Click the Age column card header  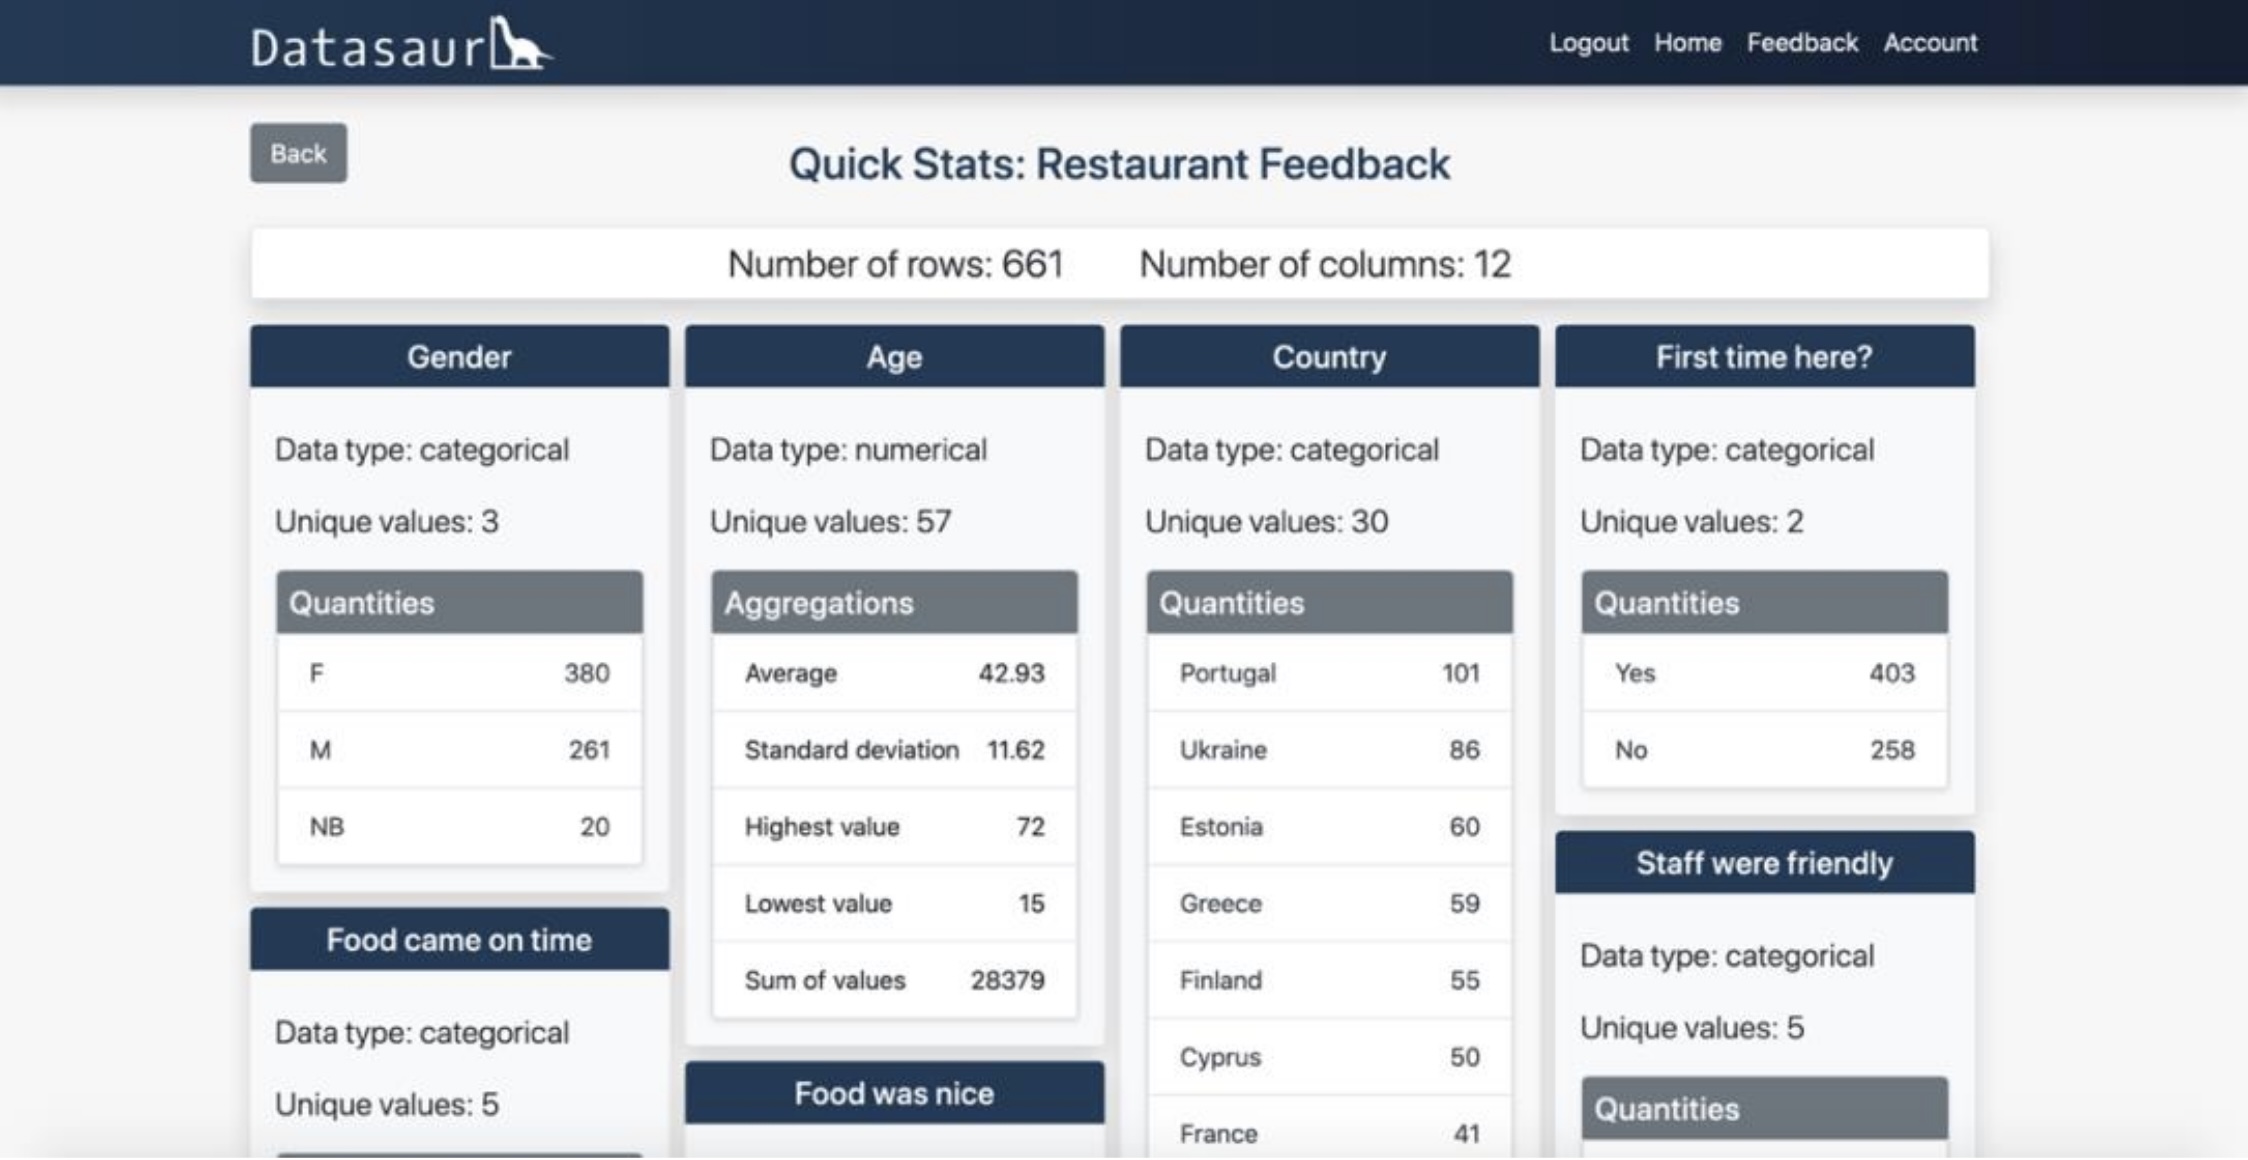tap(894, 357)
